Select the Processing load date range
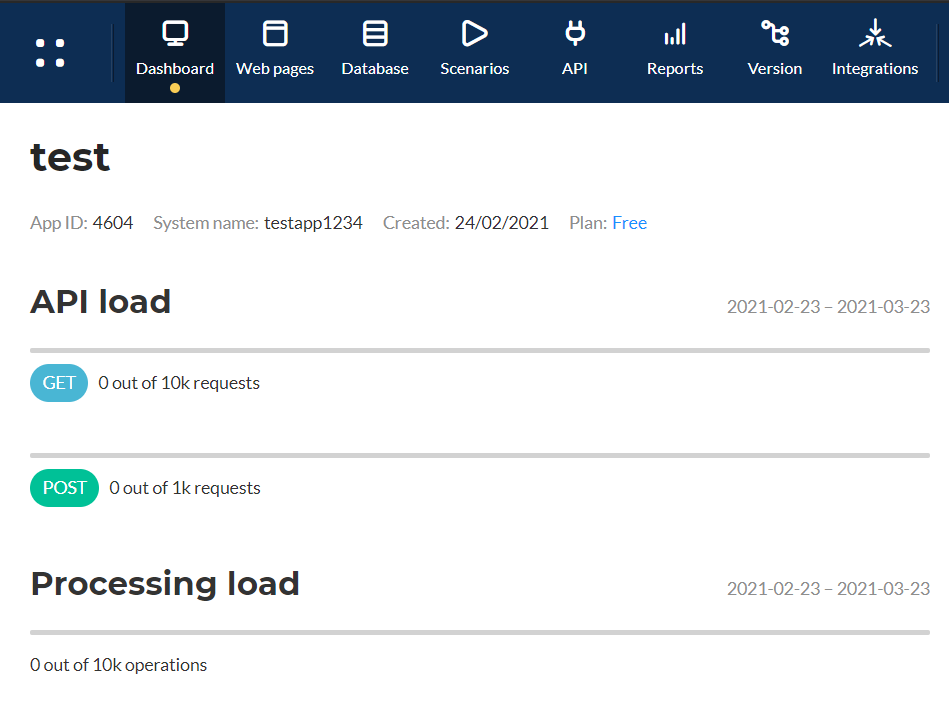Image resolution: width=949 pixels, height=701 pixels. [x=828, y=589]
